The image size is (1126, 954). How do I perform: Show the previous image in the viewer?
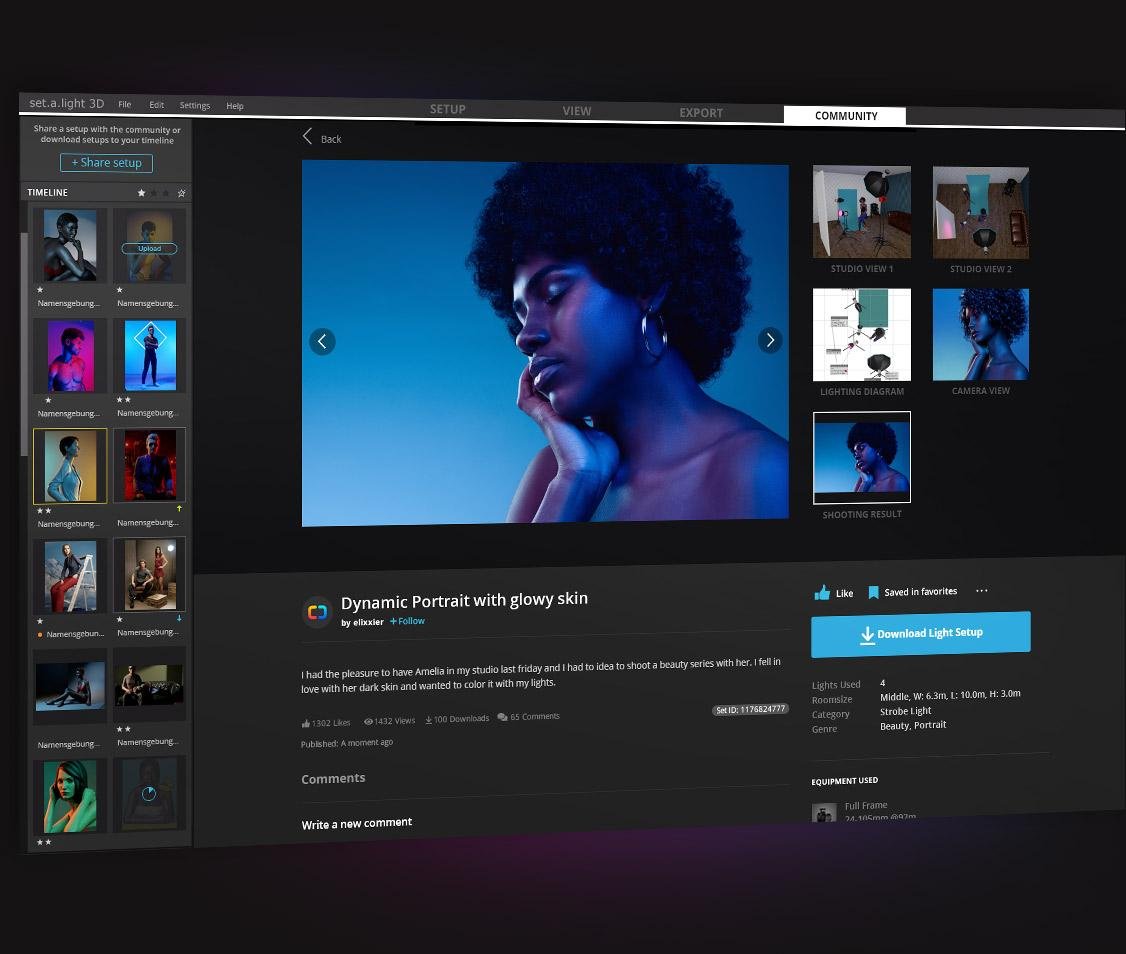pyautogui.click(x=322, y=341)
